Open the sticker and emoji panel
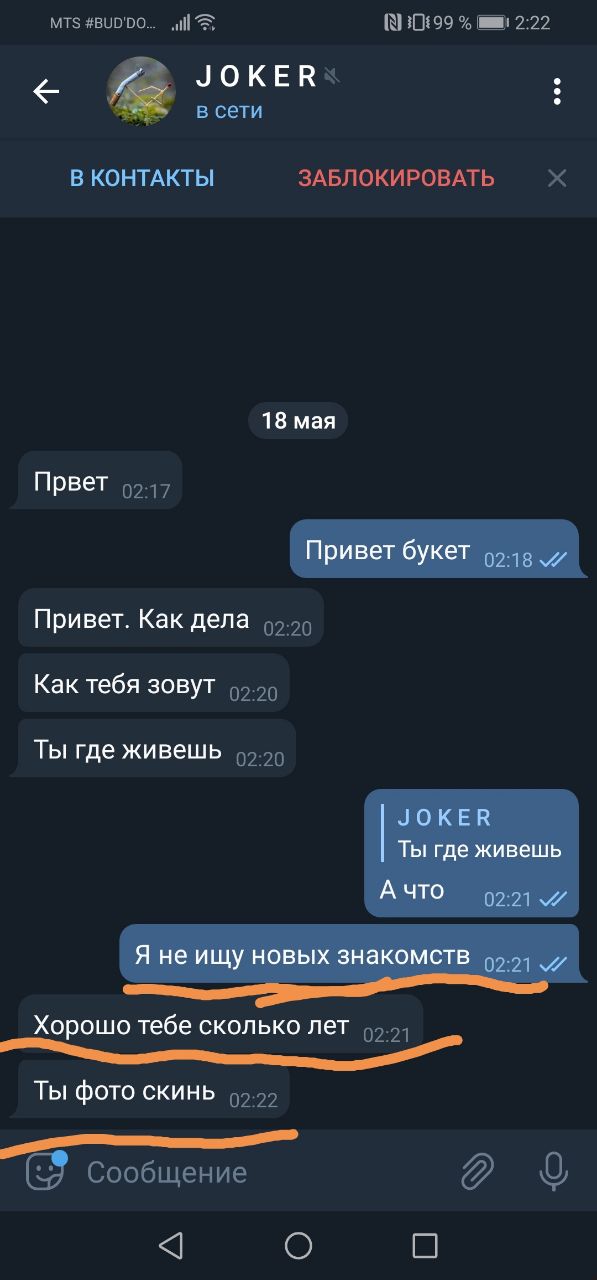Image resolution: width=597 pixels, height=1280 pixels. (x=45, y=1171)
